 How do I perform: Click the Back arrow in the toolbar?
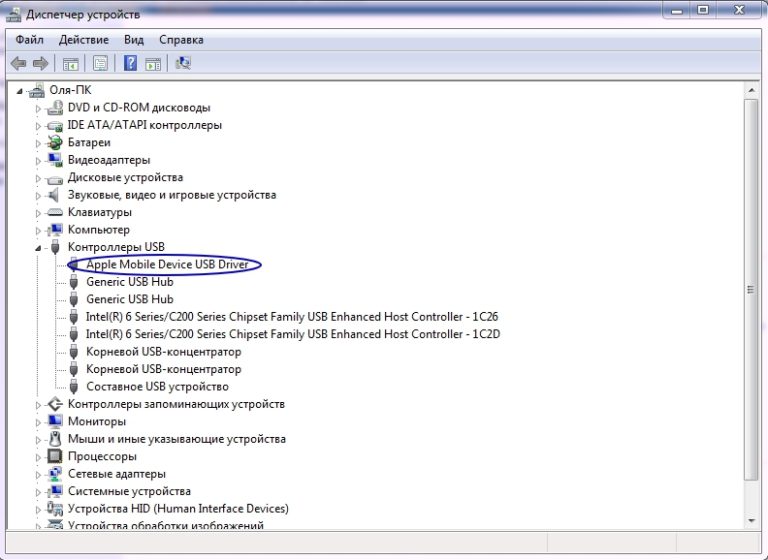(18, 63)
